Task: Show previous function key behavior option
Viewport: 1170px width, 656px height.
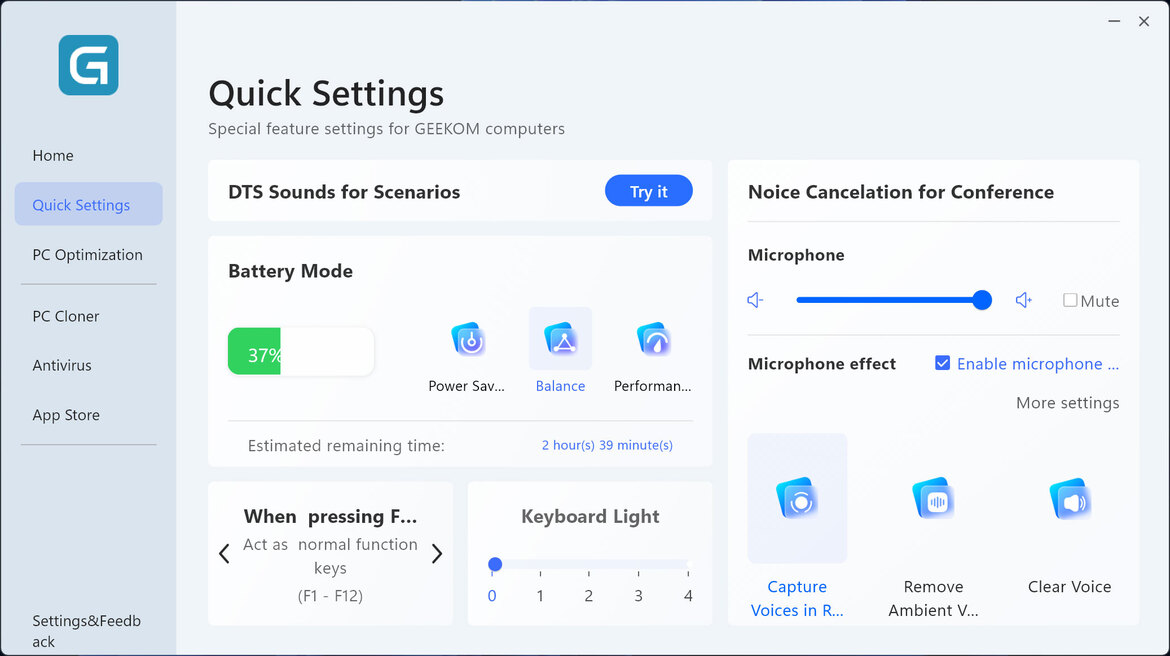Action: pyautogui.click(x=224, y=554)
